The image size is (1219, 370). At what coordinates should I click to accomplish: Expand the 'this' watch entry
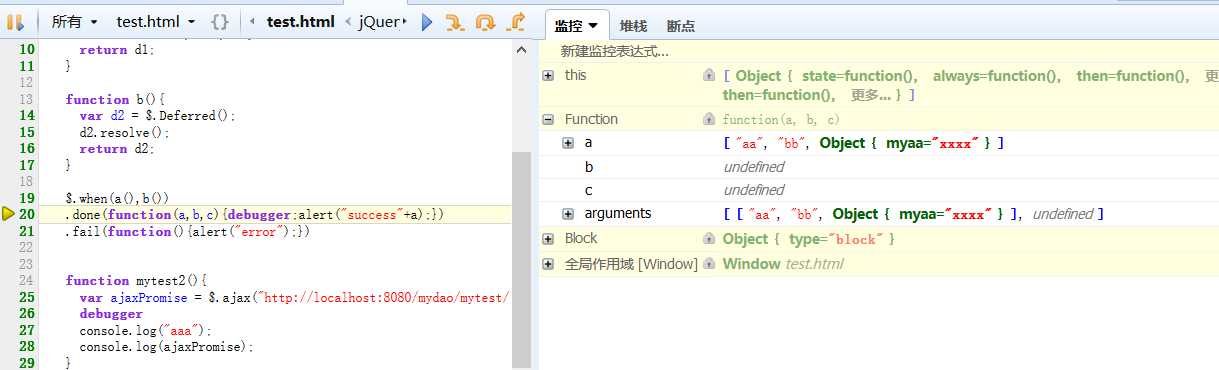pyautogui.click(x=548, y=75)
